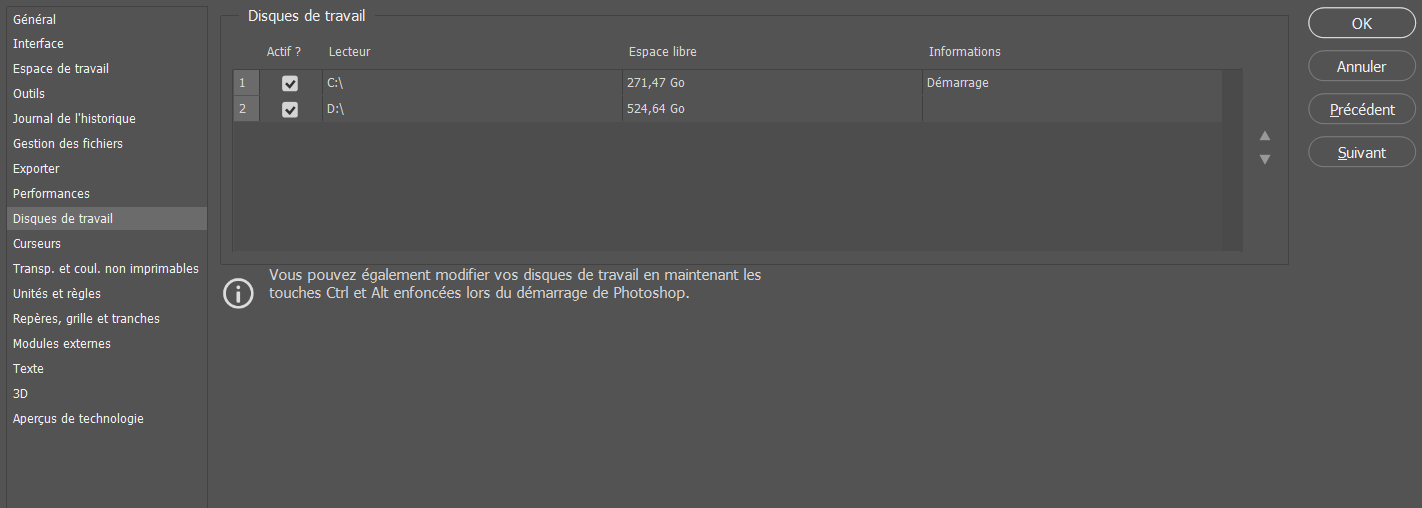Toggle the active checkbox for drive D:\

(x=290, y=109)
